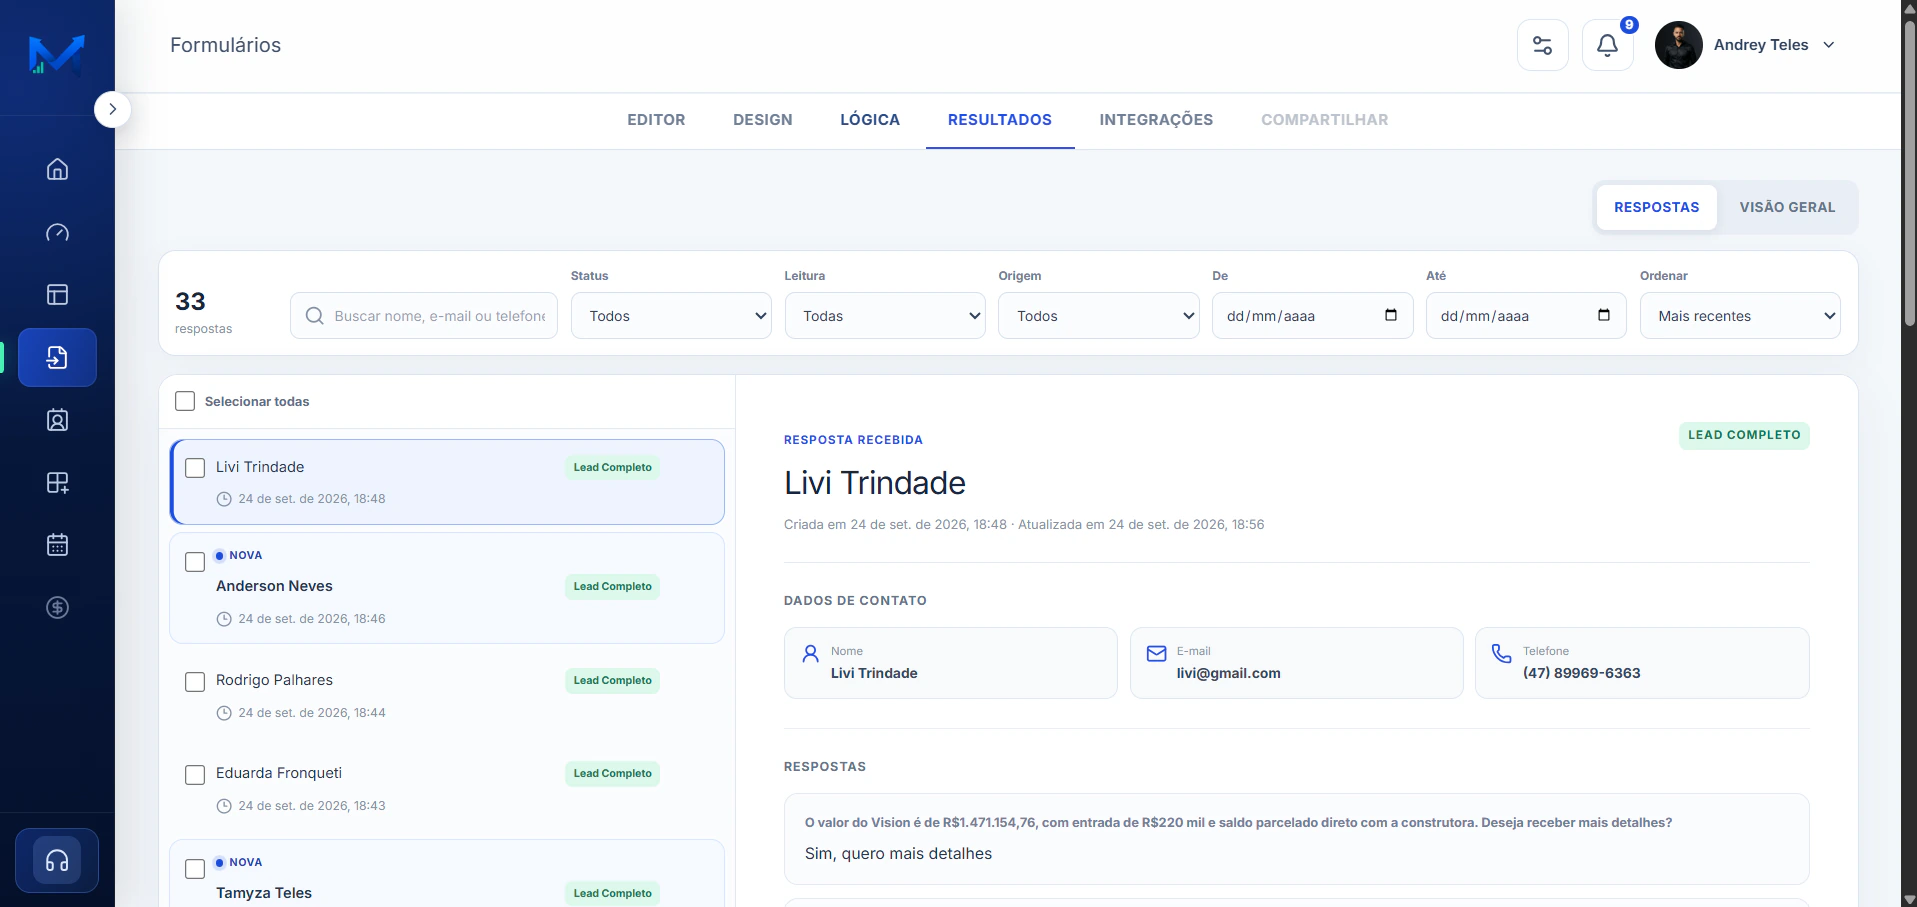This screenshot has height=907, width=1917.
Task: Click the magnifier icon in search box
Action: coord(314,316)
